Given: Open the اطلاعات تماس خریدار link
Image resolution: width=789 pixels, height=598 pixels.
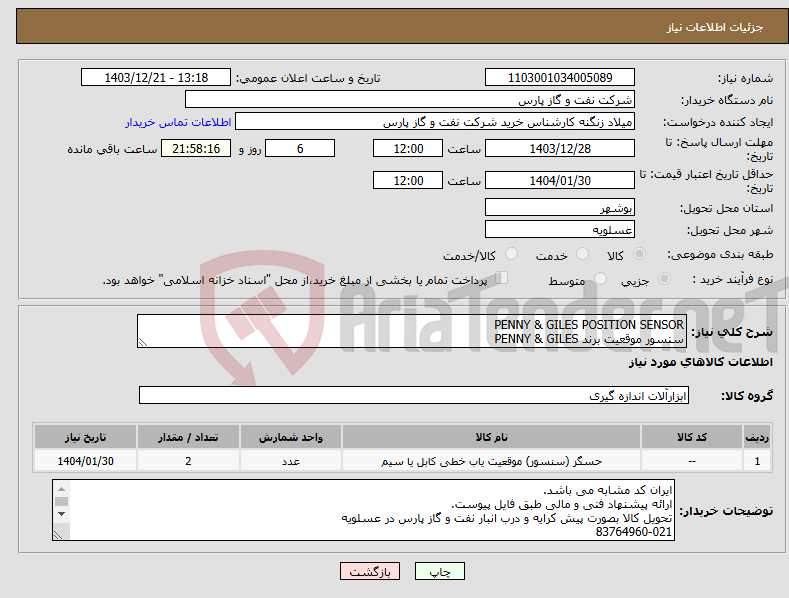Looking at the screenshot, I should coord(178,122).
